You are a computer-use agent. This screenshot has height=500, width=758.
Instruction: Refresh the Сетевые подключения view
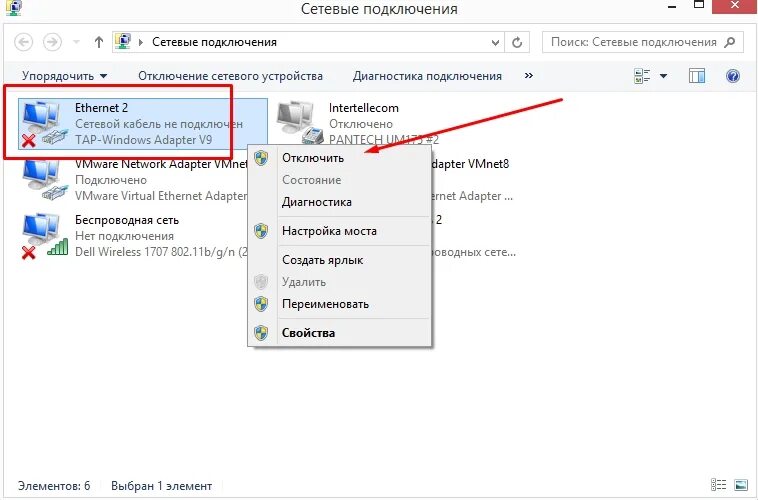pyautogui.click(x=517, y=43)
